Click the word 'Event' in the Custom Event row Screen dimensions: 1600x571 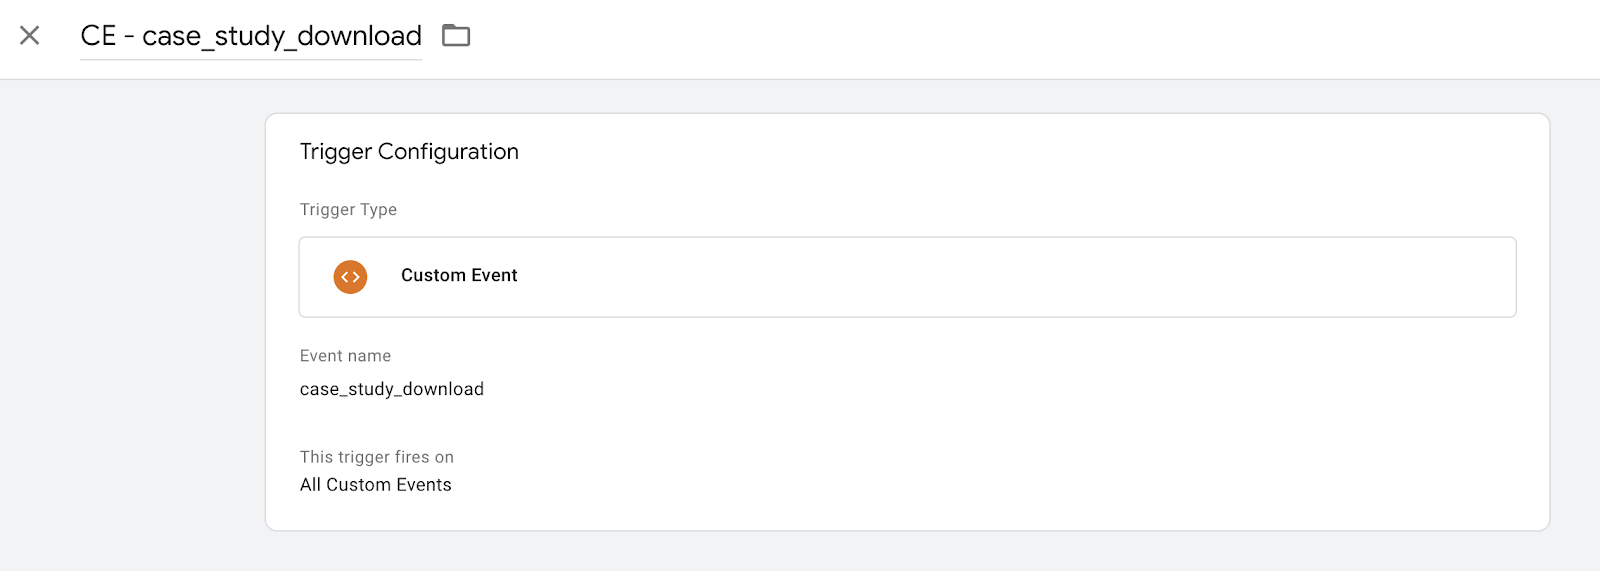[494, 275]
